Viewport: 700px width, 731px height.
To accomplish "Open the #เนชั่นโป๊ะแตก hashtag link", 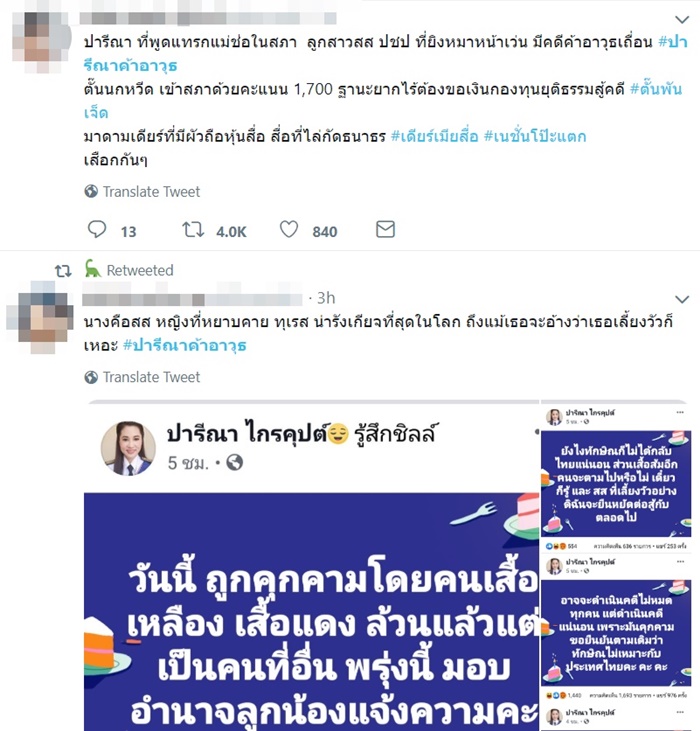I will coord(535,136).
